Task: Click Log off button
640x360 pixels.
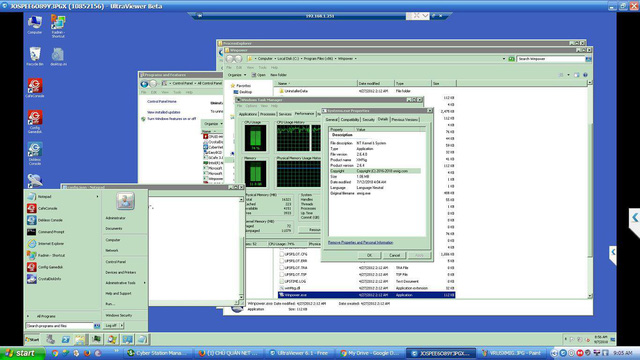Action: pos(111,326)
